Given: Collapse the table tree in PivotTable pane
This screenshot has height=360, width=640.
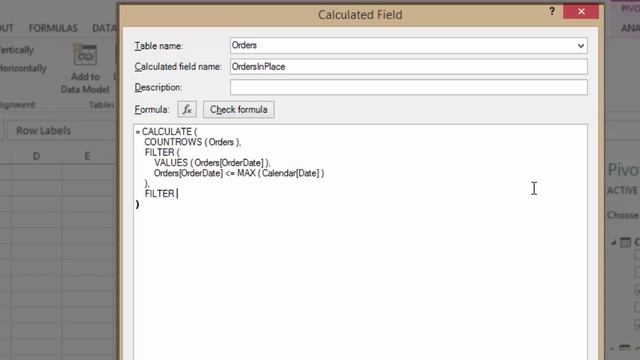Looking at the screenshot, I should point(613,242).
